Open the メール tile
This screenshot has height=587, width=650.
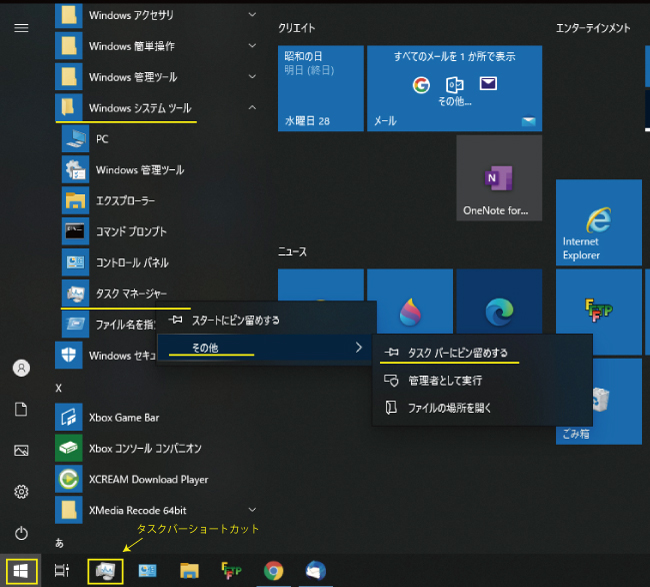tap(454, 88)
